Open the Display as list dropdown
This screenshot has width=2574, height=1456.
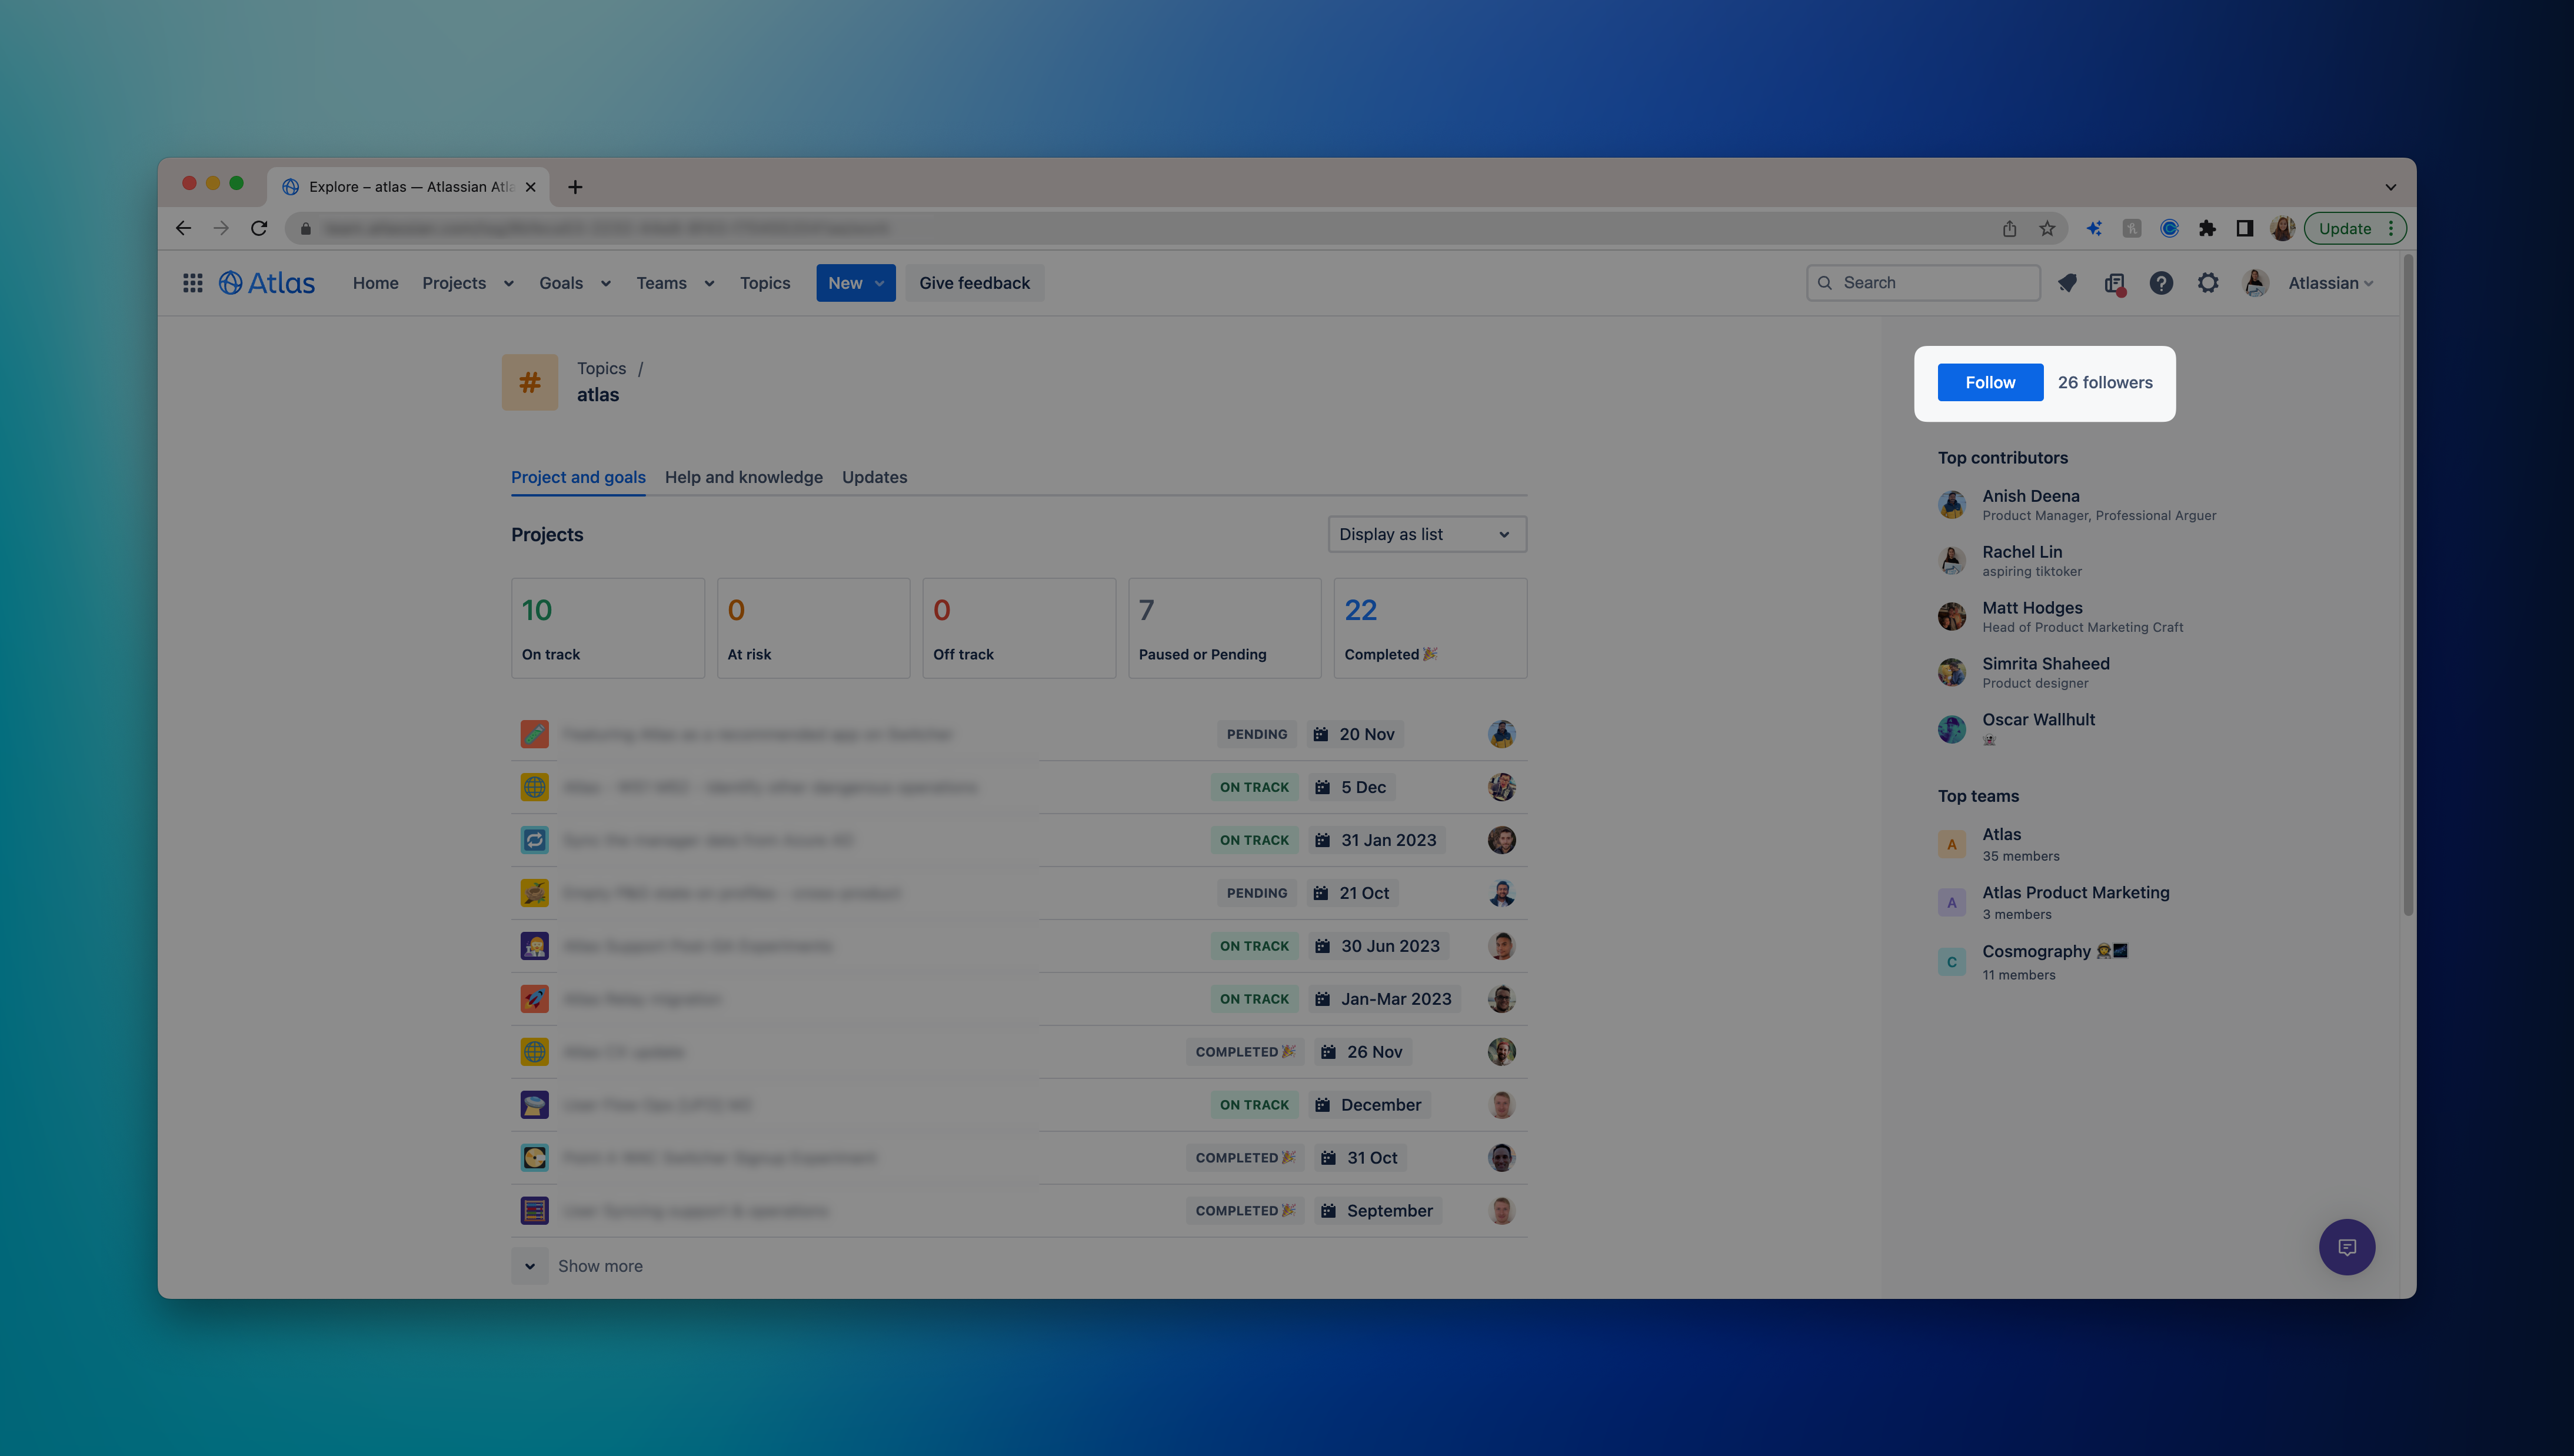(x=1427, y=534)
